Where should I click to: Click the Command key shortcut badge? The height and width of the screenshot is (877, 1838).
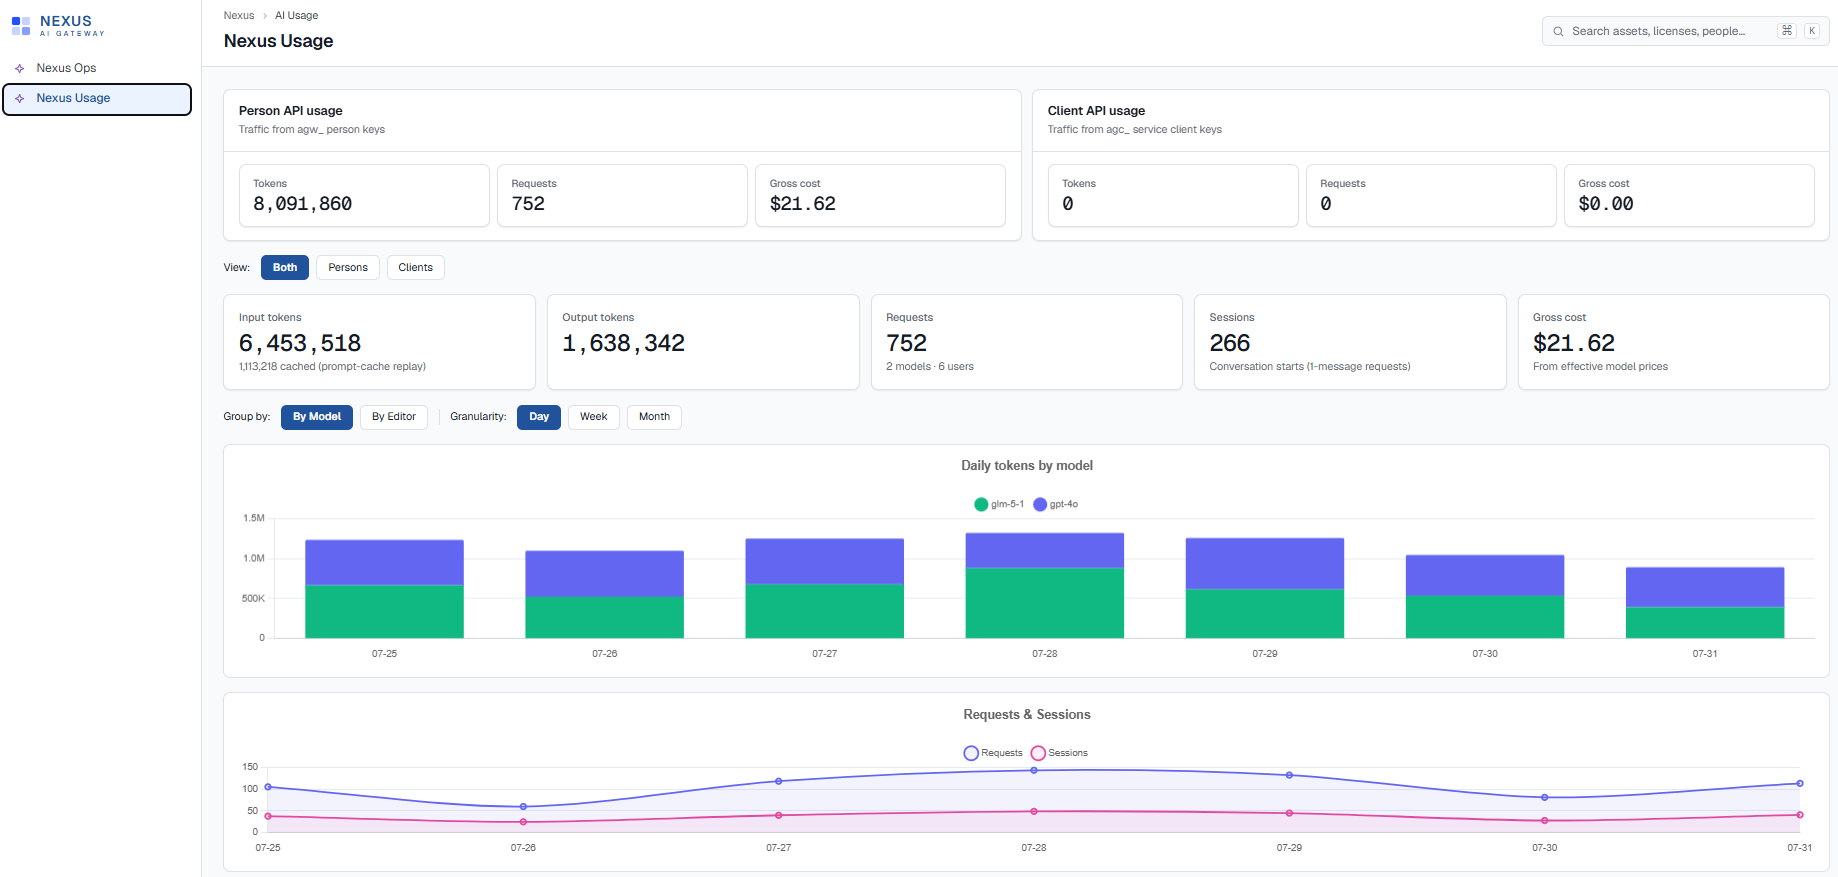click(x=1787, y=31)
